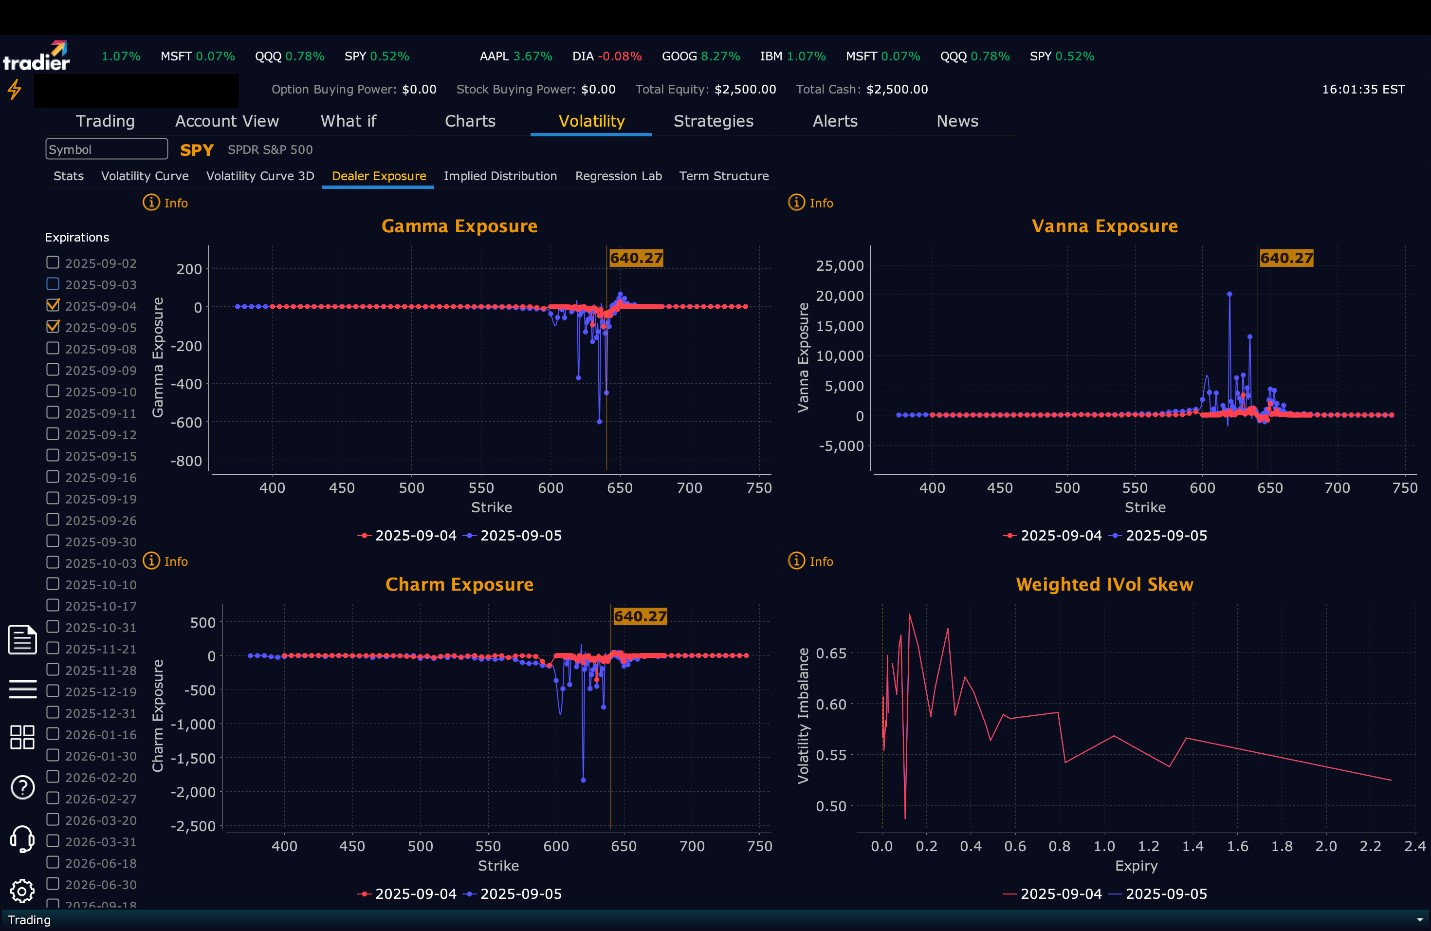The height and width of the screenshot is (931, 1431).
Task: Open the News tab
Action: 957,121
